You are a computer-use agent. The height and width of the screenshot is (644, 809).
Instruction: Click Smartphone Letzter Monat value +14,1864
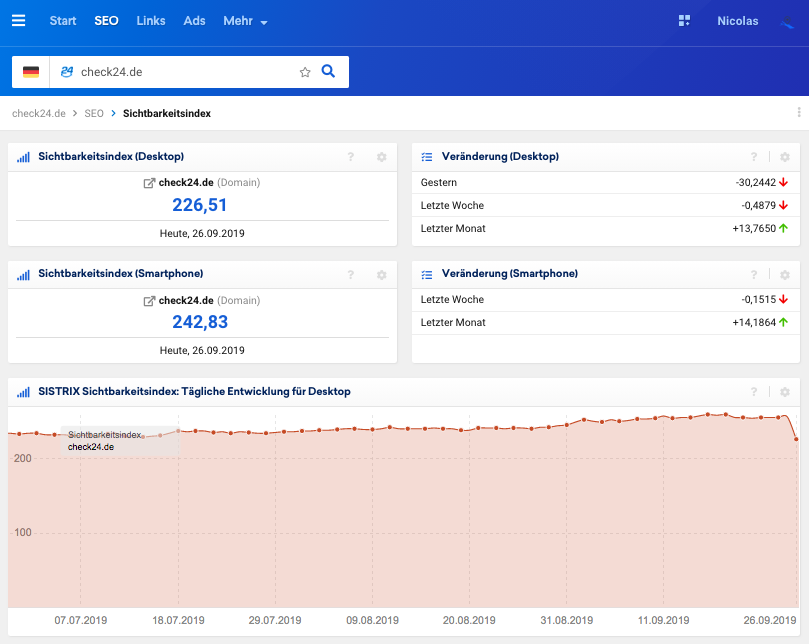point(754,323)
